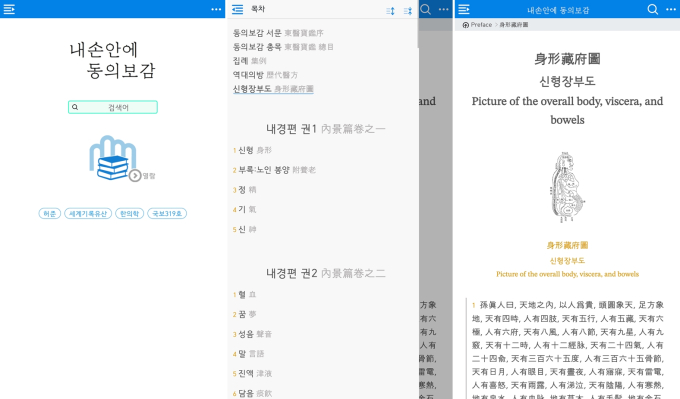Tap the black 신형장부도 subtitle under the title
Screen dimensions: 680x399
click(567, 81)
